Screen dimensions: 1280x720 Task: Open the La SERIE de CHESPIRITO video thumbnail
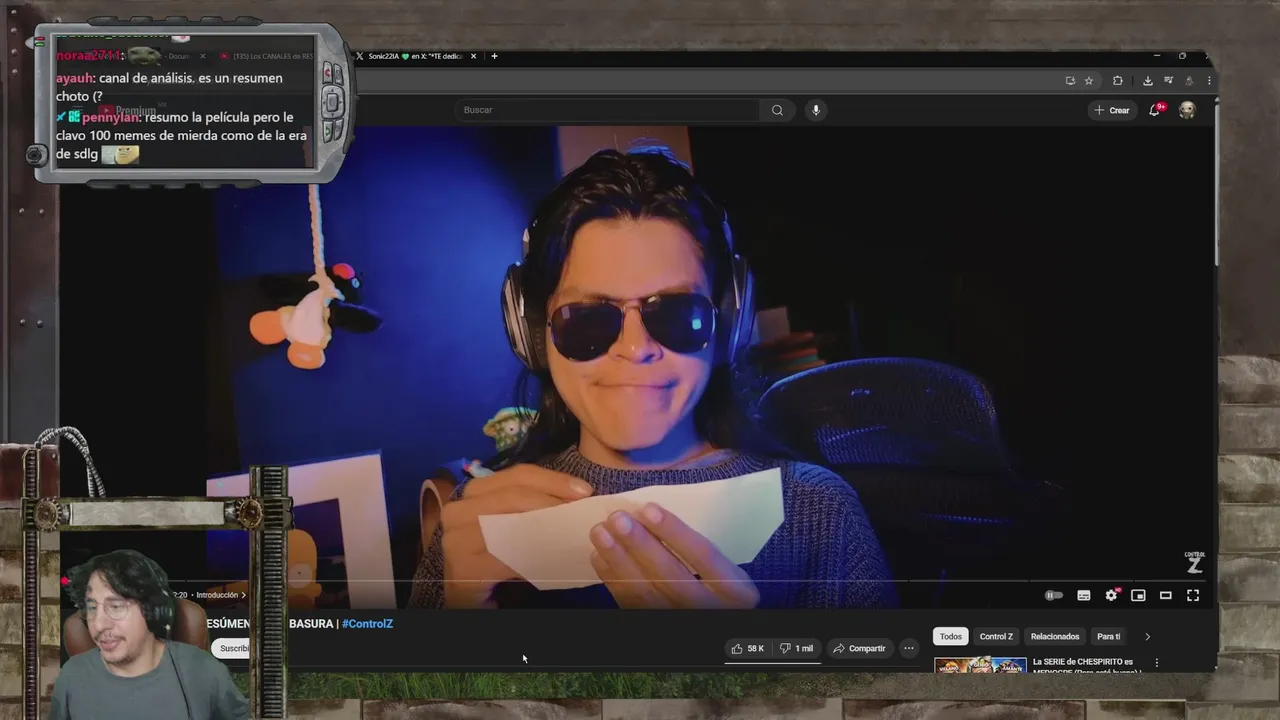coord(980,665)
